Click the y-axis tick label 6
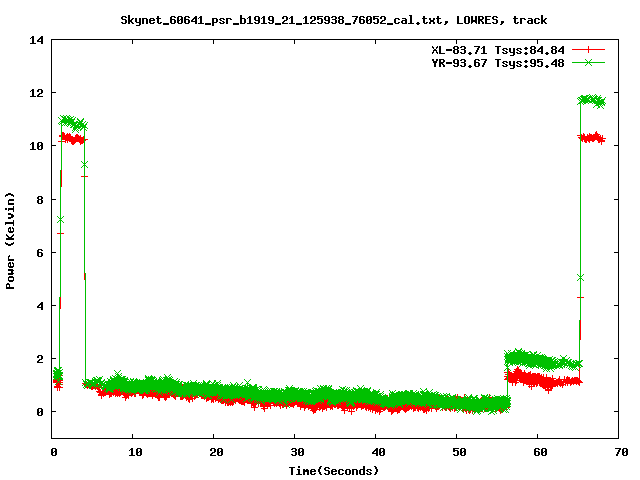This screenshot has width=640, height=480. tap(40, 253)
